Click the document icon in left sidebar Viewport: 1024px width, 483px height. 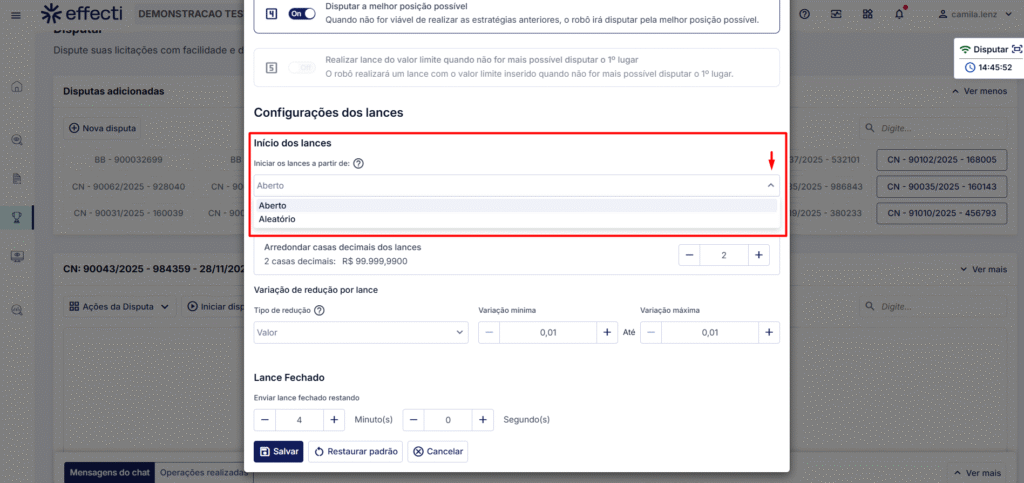click(17, 178)
